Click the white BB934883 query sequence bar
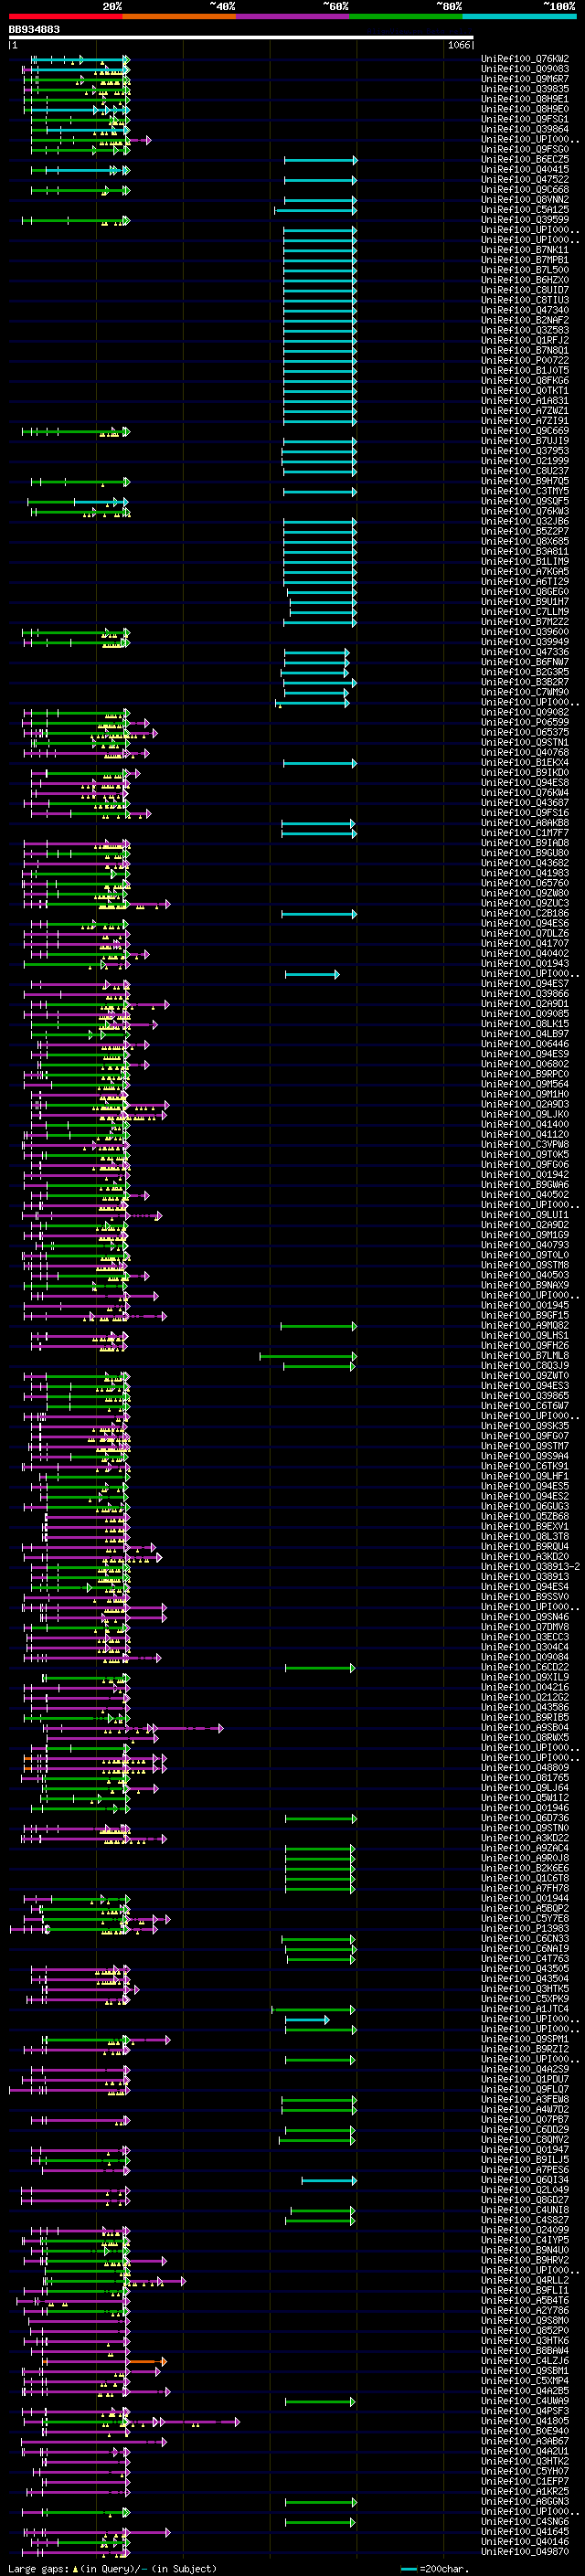The height and width of the screenshot is (2576, 585). coord(241,37)
